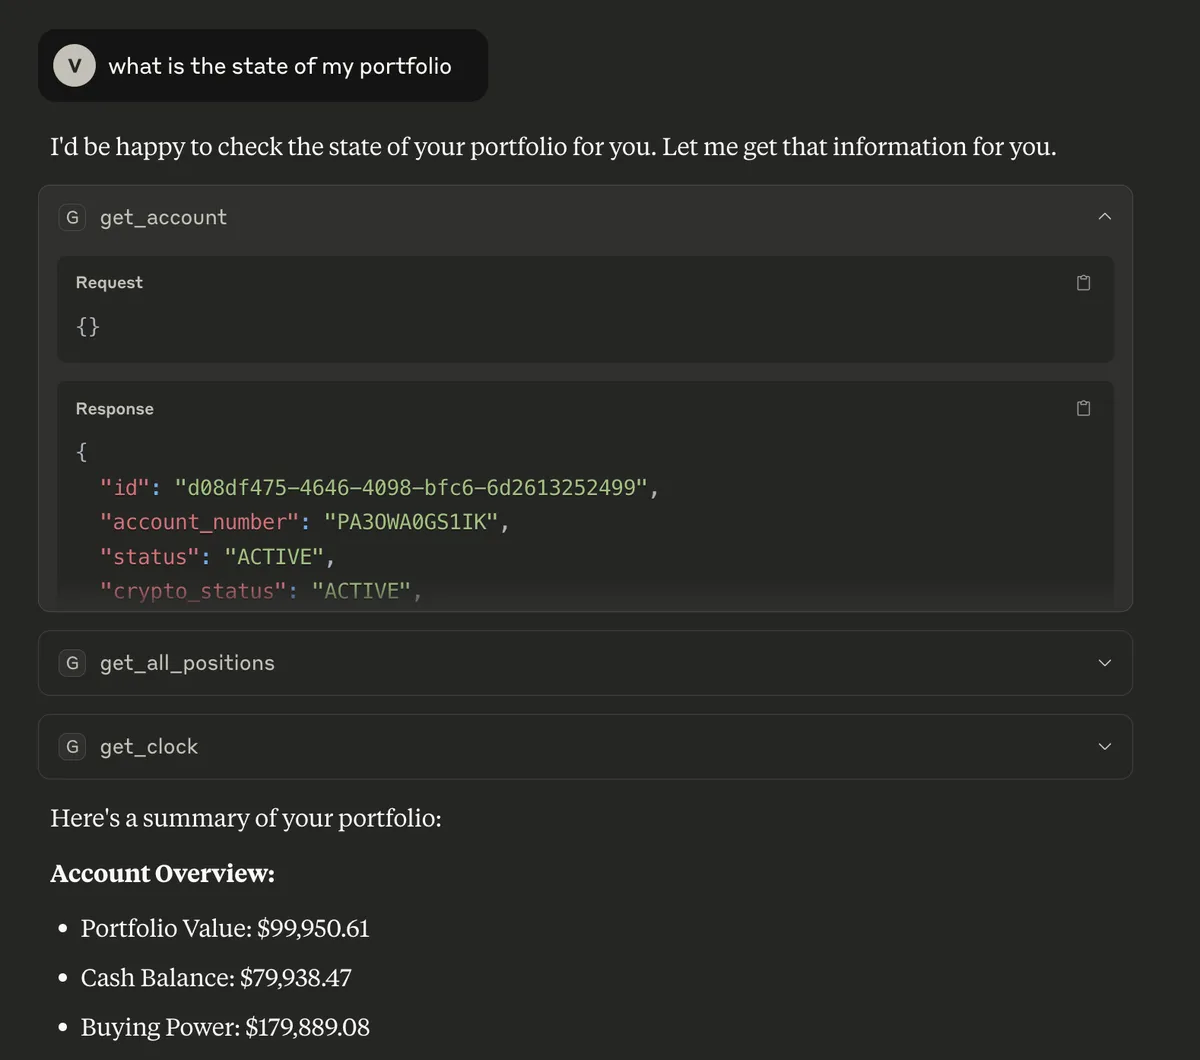This screenshot has width=1200, height=1060.
Task: Click the Request section label
Action: 109,283
